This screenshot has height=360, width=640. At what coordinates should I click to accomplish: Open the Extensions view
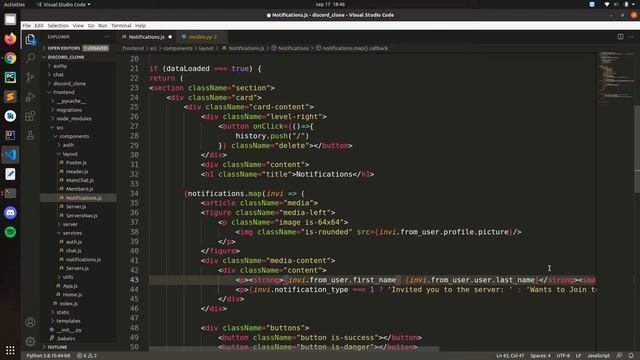30,116
